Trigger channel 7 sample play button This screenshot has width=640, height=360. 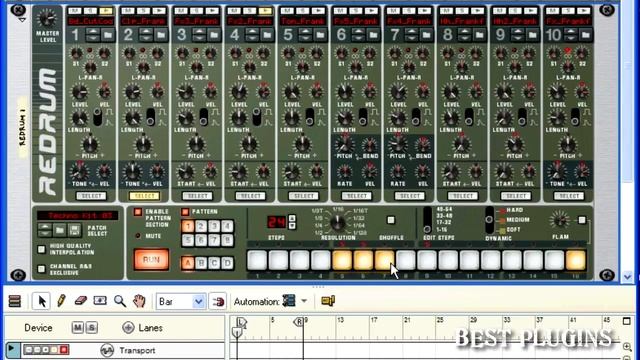pos(424,11)
